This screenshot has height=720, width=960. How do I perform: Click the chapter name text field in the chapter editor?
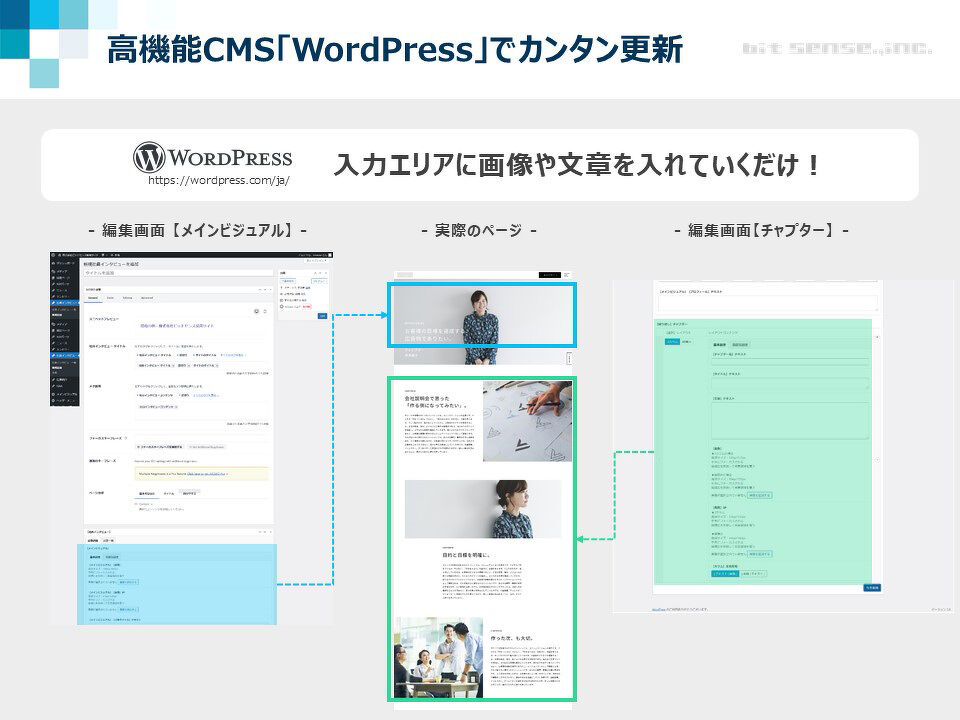789,361
